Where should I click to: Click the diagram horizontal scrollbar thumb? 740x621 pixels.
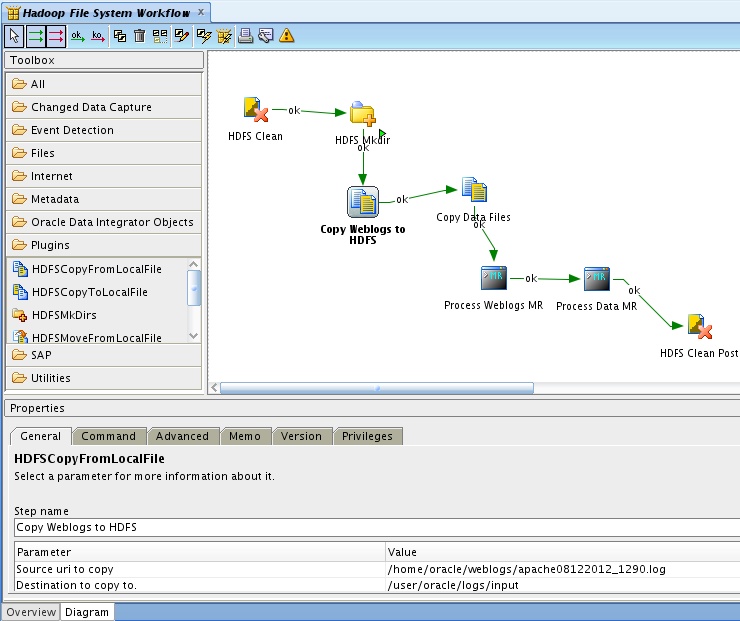(x=377, y=388)
